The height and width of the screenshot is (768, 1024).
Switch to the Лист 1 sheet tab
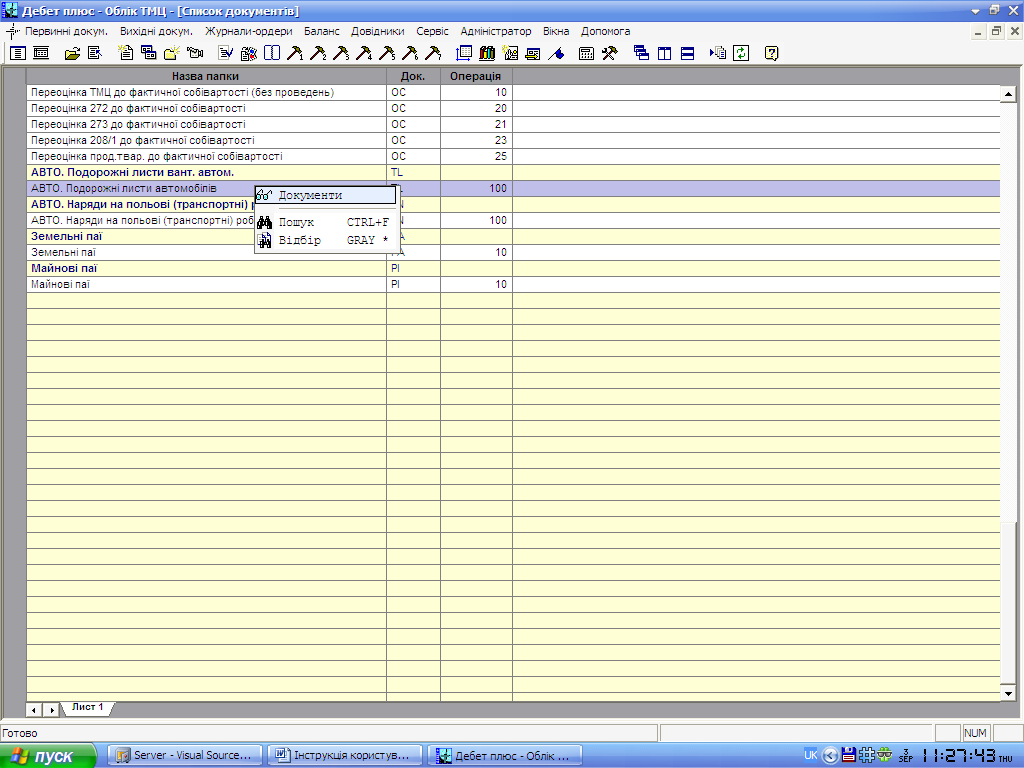[x=88, y=707]
